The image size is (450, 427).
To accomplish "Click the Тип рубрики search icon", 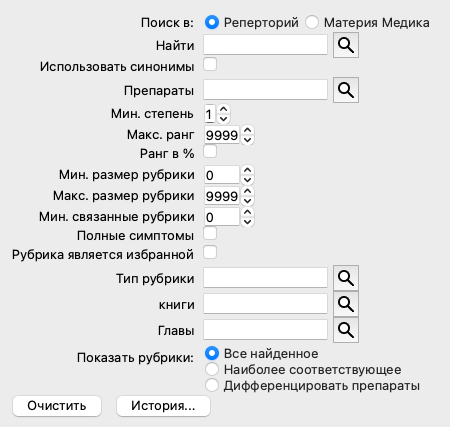I will [x=346, y=278].
